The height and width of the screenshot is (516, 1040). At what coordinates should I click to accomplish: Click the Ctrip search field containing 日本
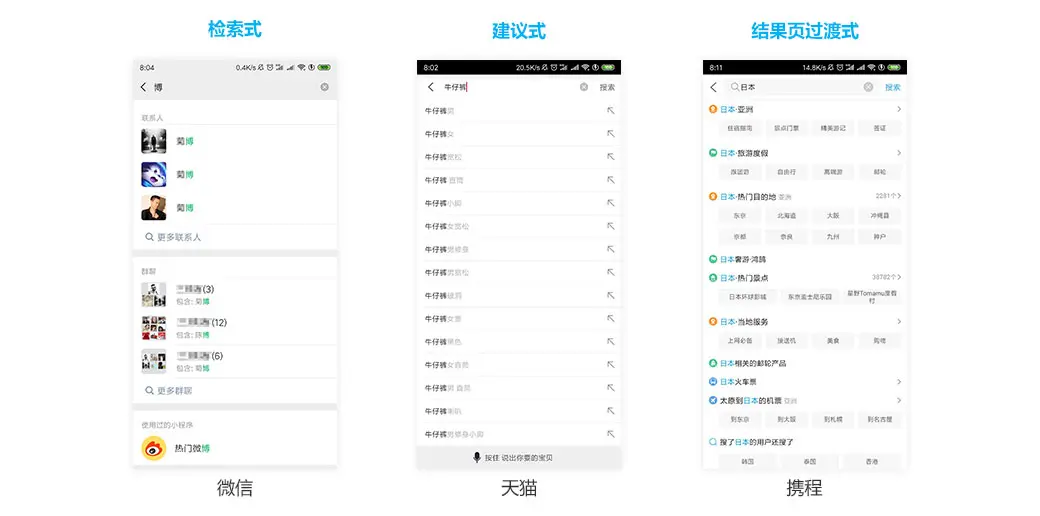coord(801,87)
